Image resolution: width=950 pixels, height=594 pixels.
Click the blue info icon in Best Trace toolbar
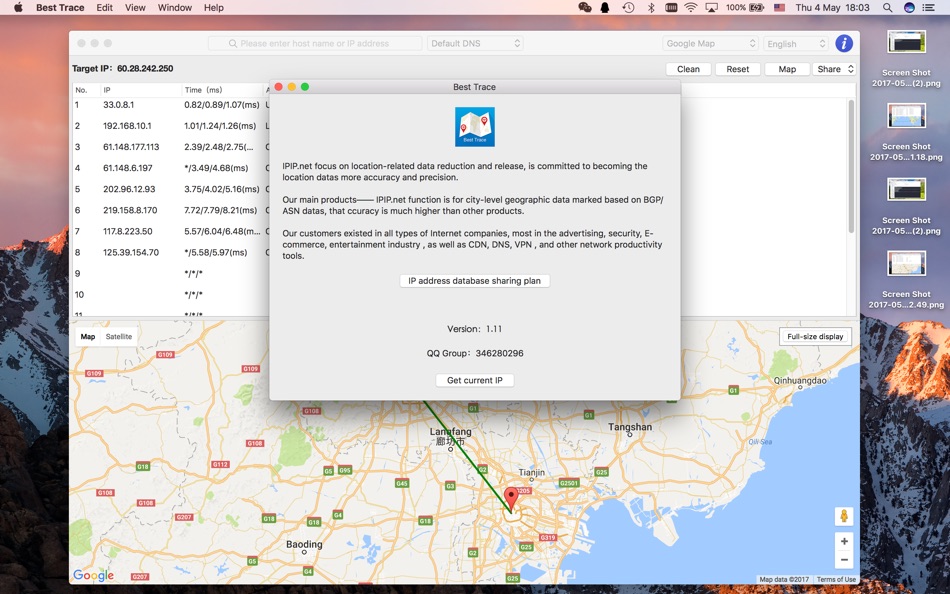(844, 43)
